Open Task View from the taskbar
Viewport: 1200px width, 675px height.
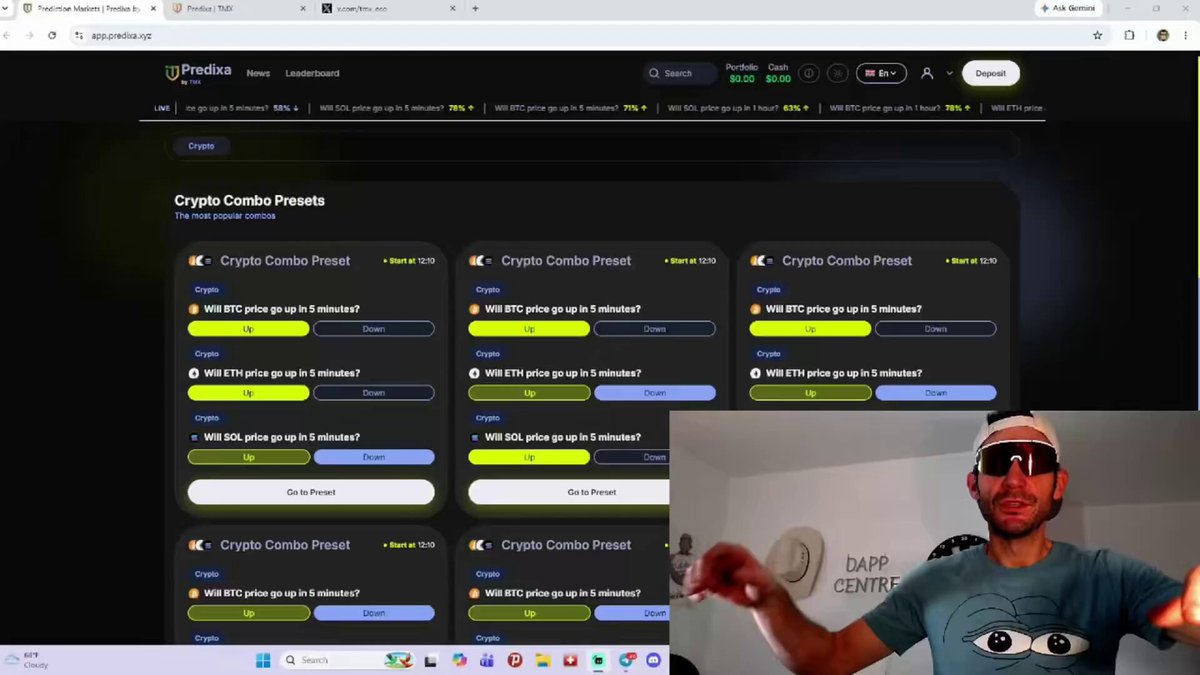(431, 660)
